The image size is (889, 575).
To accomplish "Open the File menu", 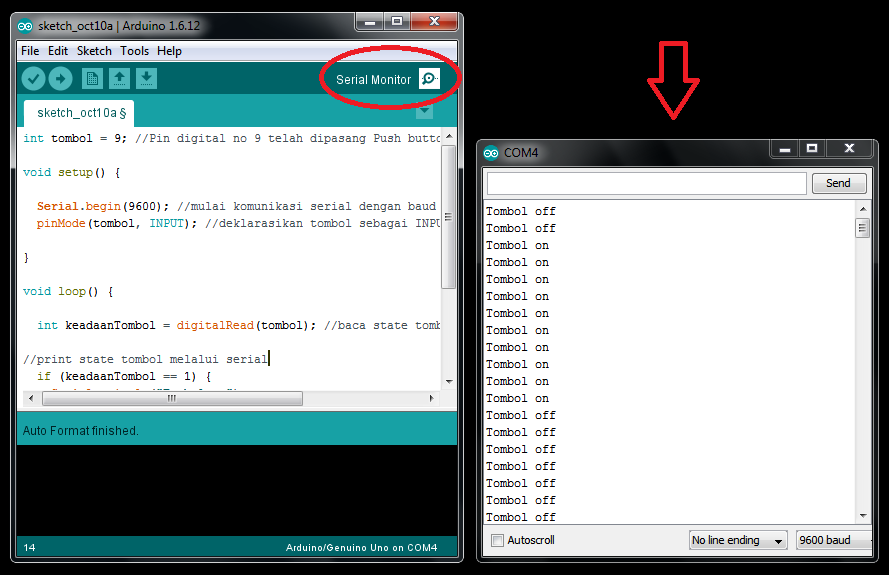I will (x=30, y=51).
